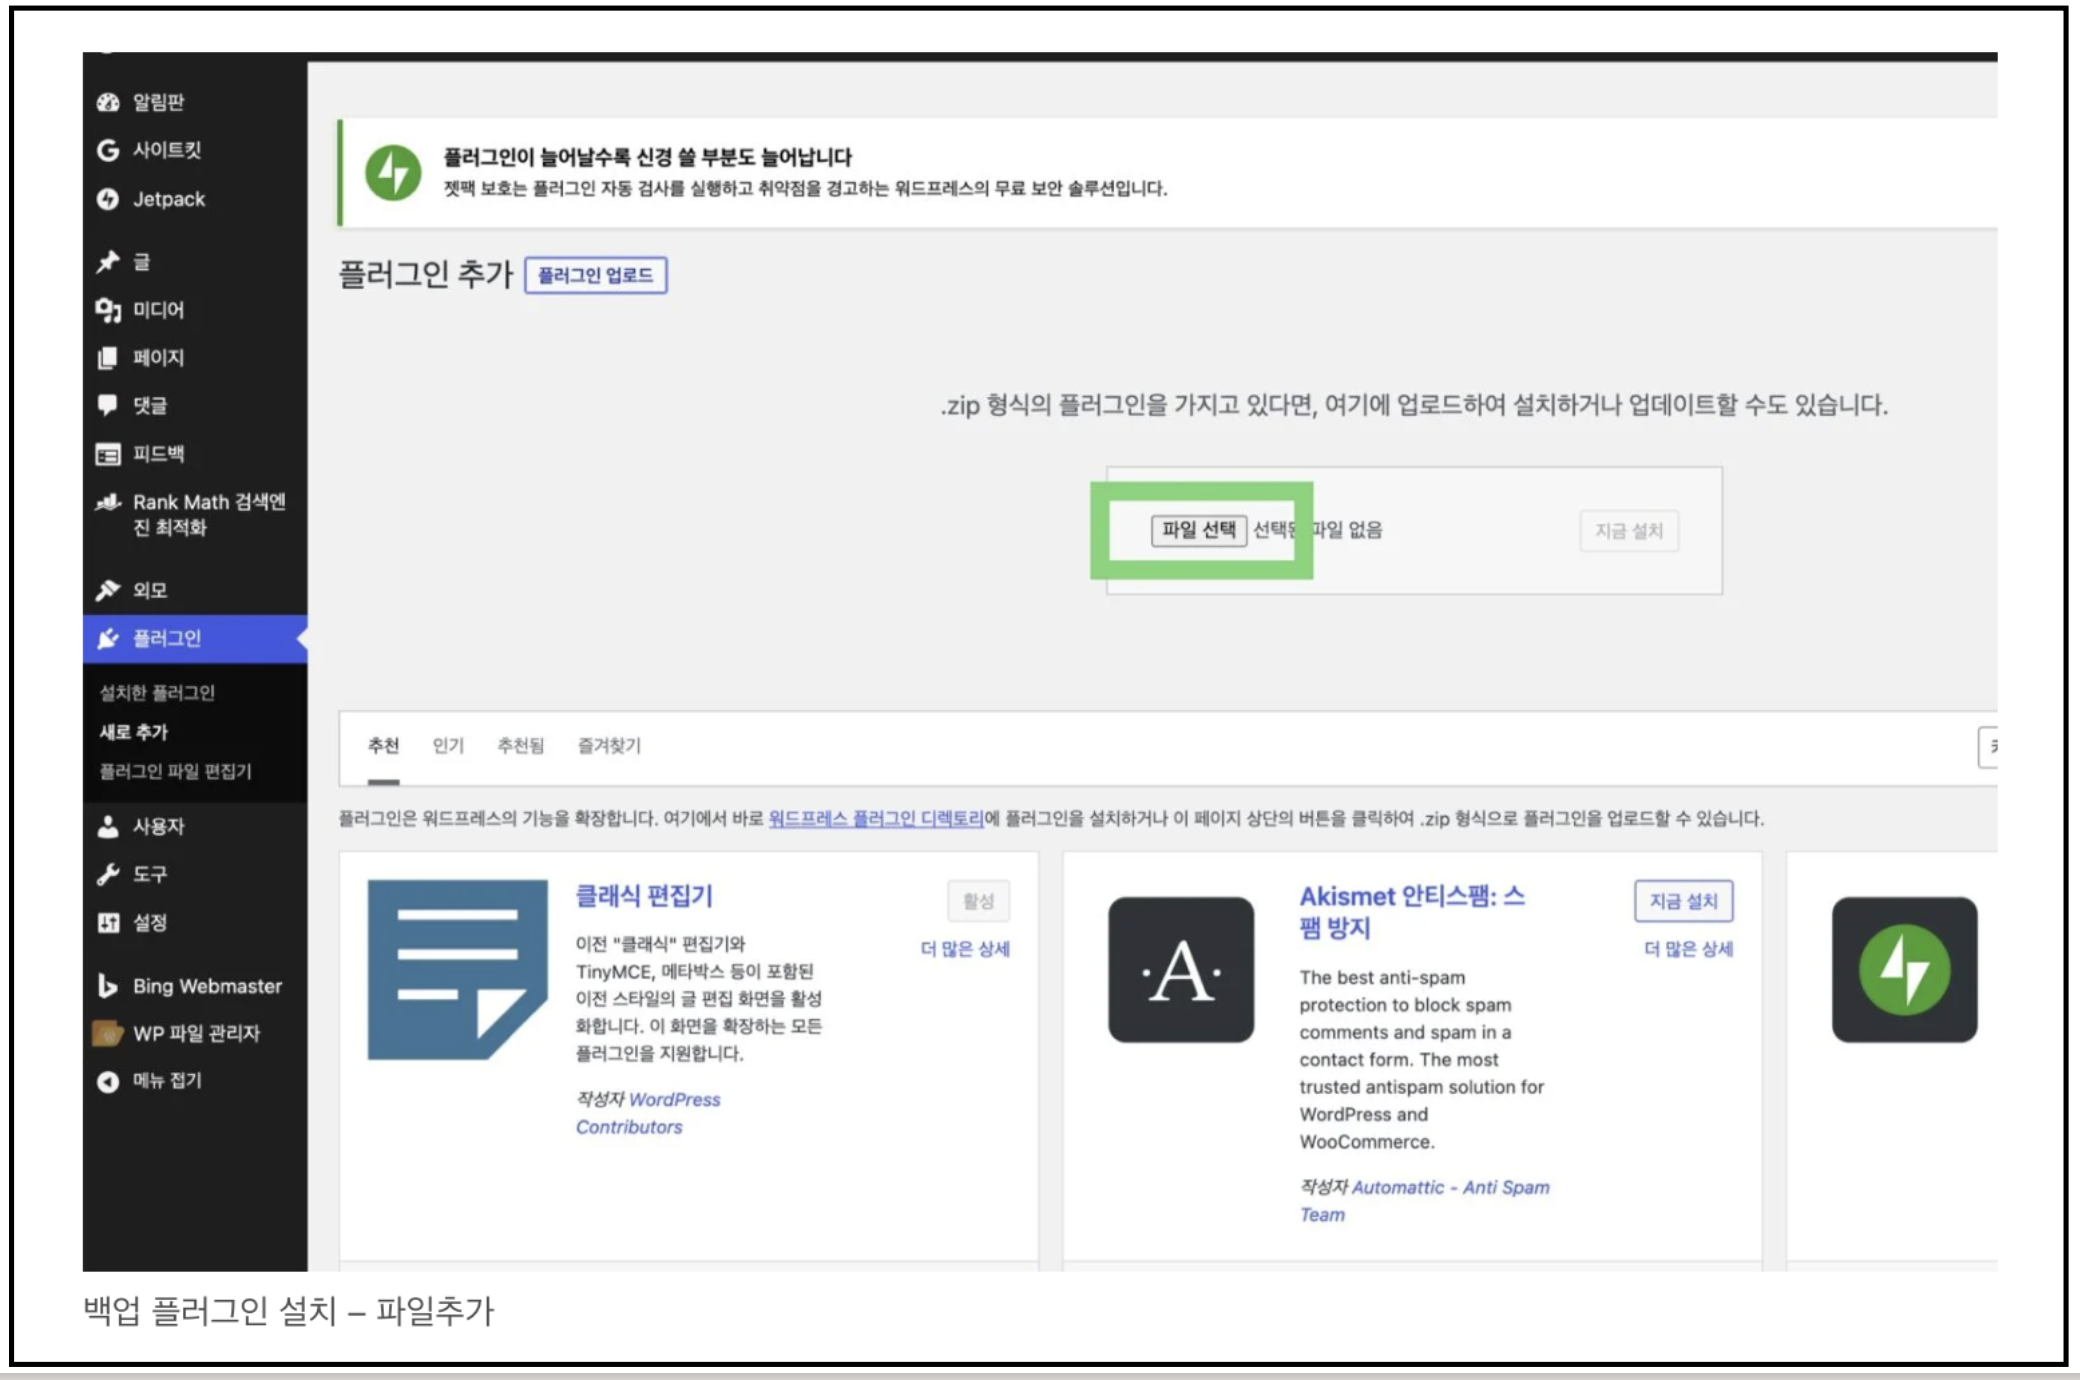
Task: Open 댓글 (Comments) via its speech bubble icon
Action: 107,406
